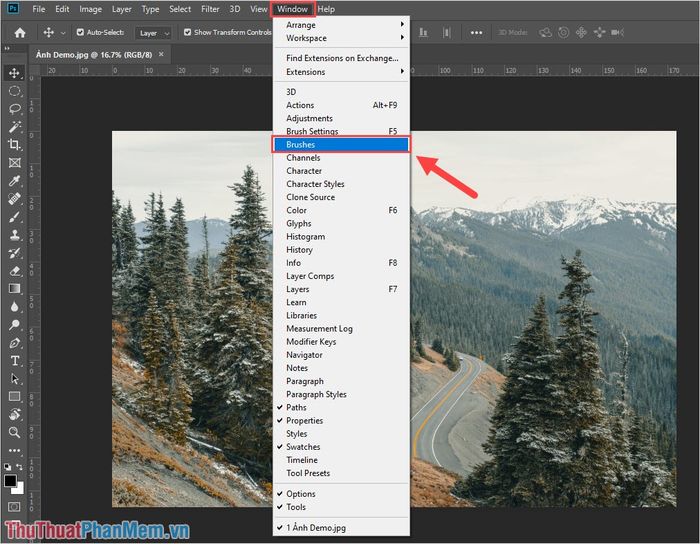Image resolution: width=700 pixels, height=544 pixels.
Task: Uncheck Show Transform Controls
Action: pyautogui.click(x=187, y=32)
